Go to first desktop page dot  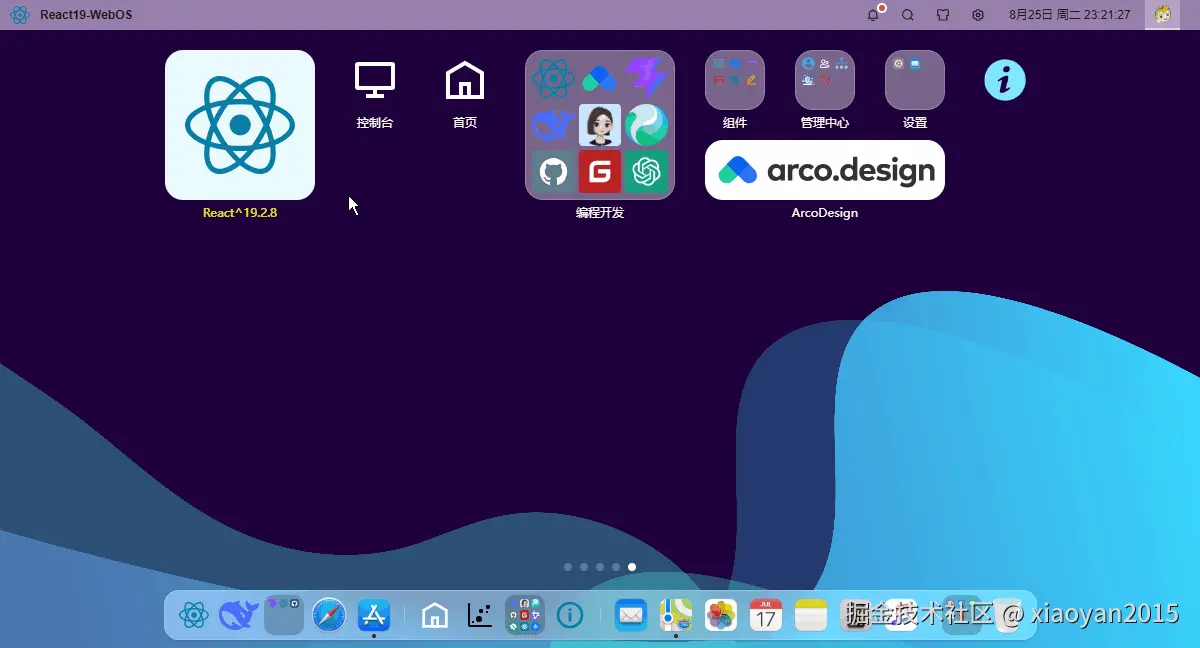tap(568, 567)
